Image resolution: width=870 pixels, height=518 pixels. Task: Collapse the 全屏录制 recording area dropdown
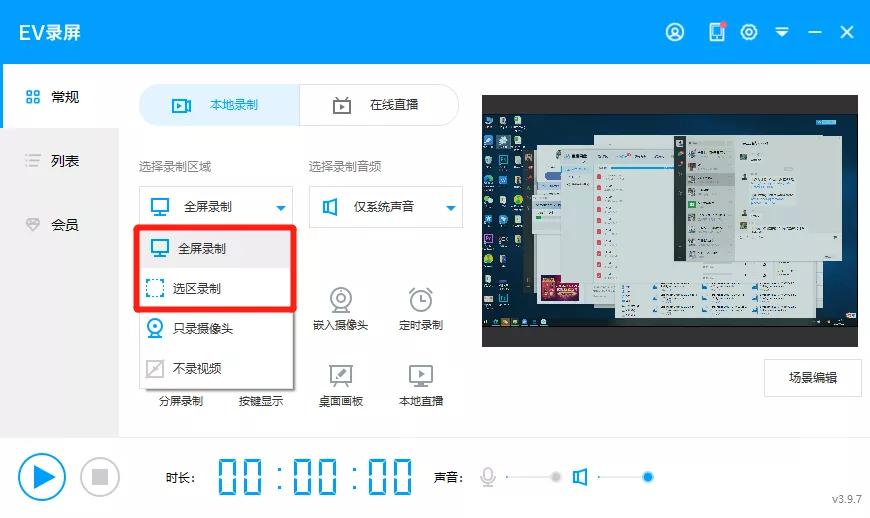216,207
